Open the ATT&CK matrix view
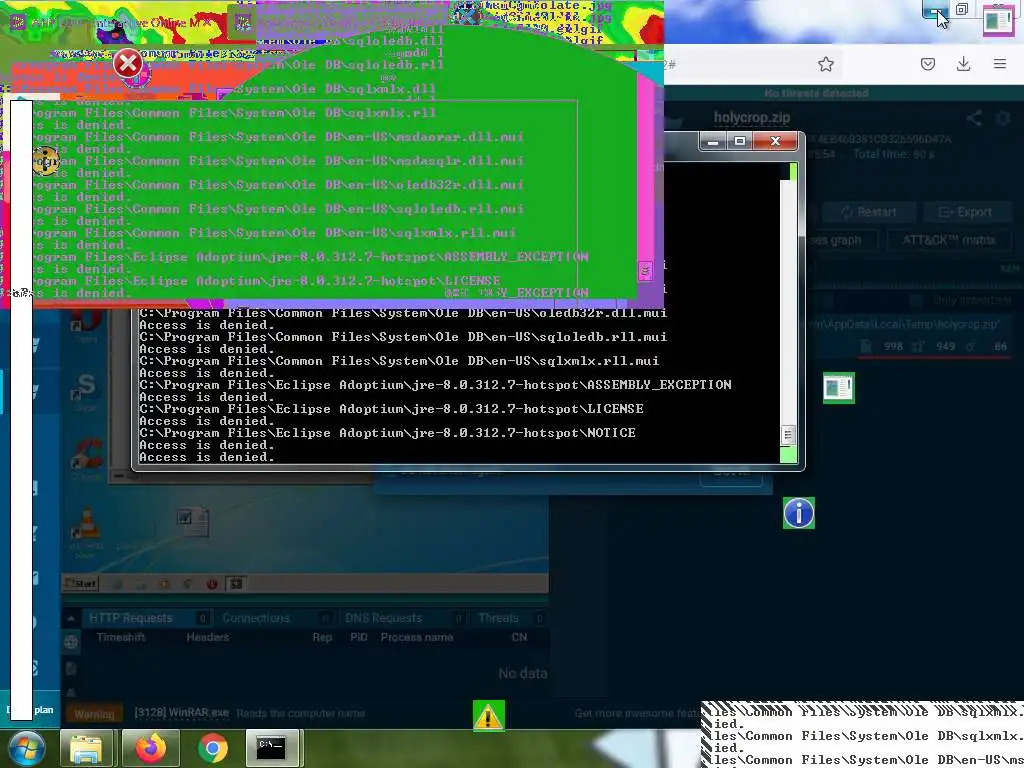This screenshot has width=1024, height=768. [x=949, y=240]
